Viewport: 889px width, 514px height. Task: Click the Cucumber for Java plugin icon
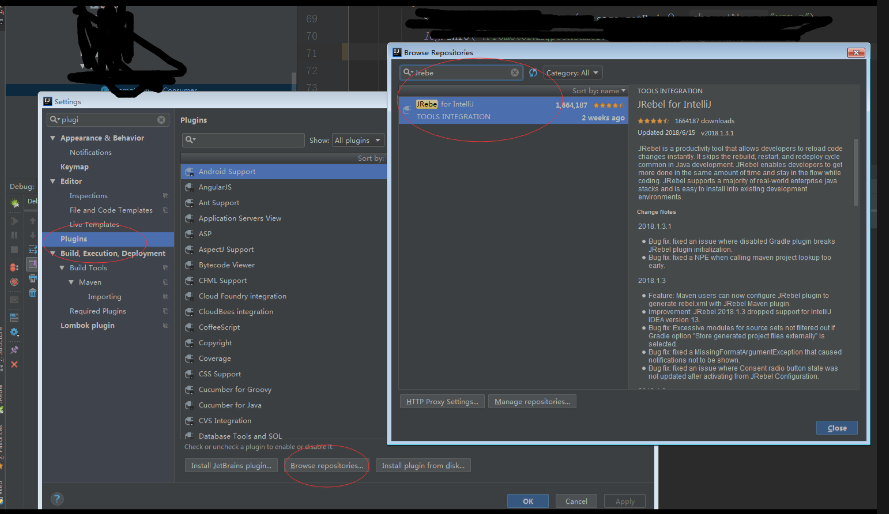190,405
